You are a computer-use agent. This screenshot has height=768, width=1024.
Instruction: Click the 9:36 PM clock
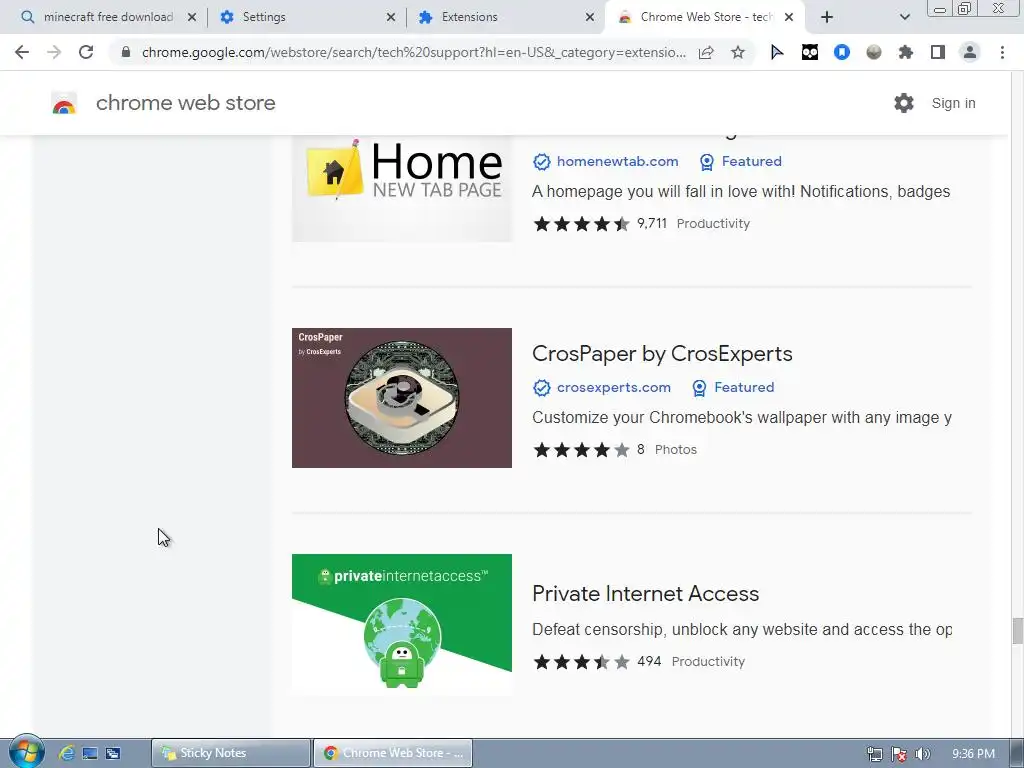973,754
